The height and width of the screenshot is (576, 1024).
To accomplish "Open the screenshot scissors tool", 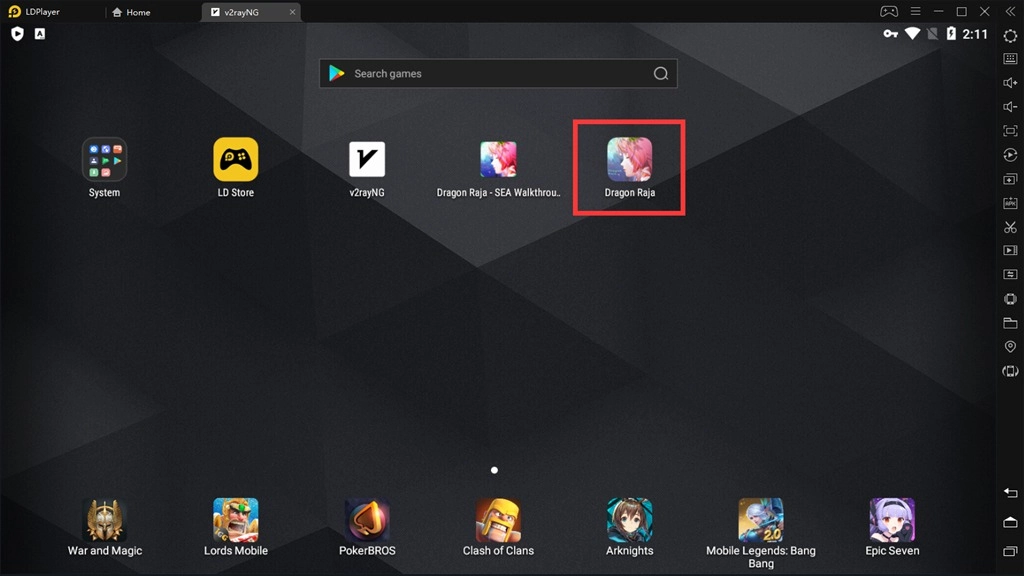I will [x=1010, y=227].
